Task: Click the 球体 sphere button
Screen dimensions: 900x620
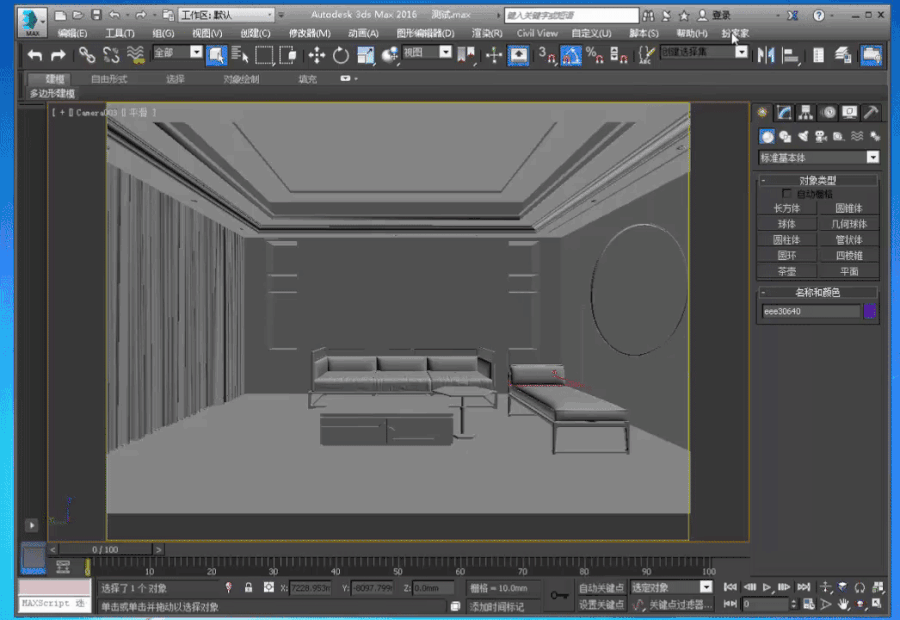Action: click(787, 224)
